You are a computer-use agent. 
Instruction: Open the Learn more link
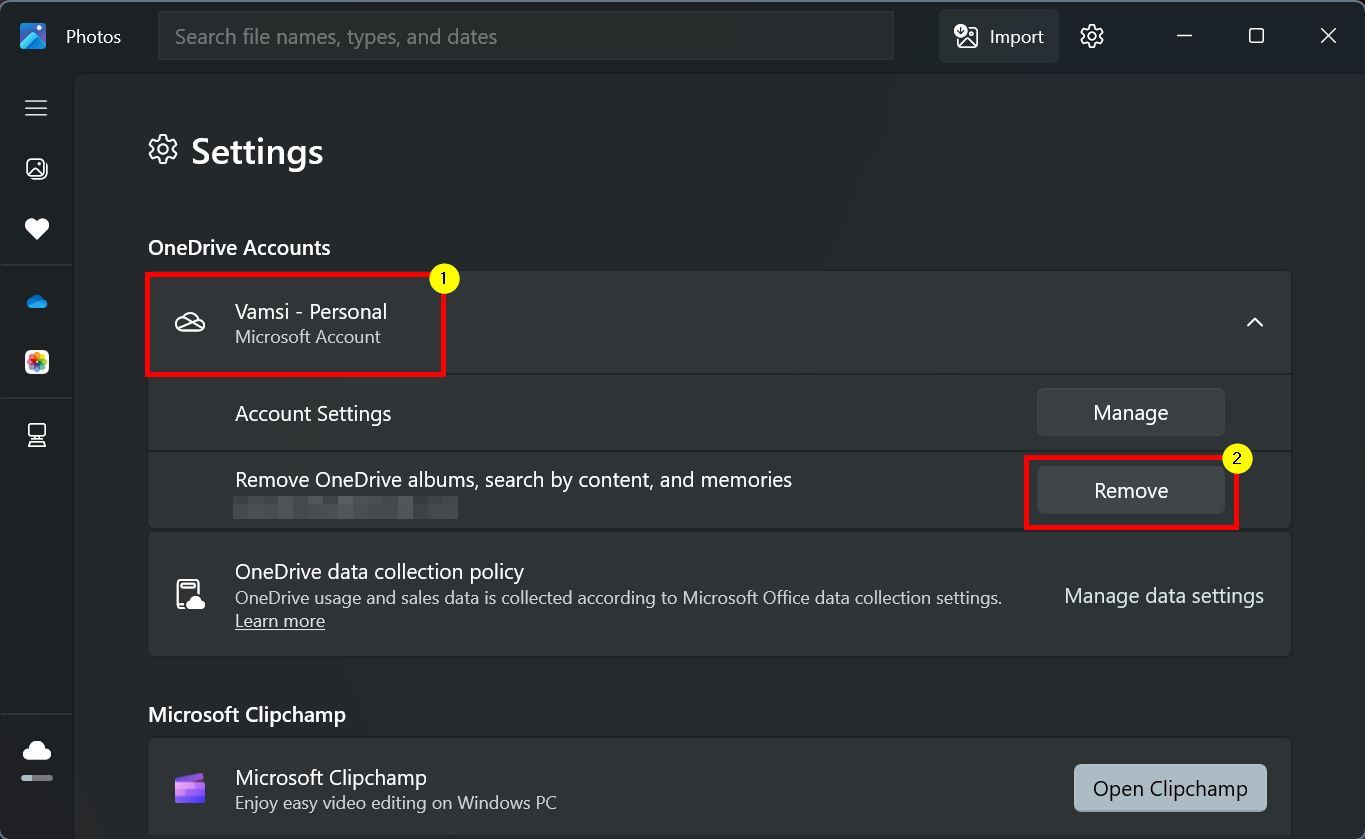(x=280, y=621)
